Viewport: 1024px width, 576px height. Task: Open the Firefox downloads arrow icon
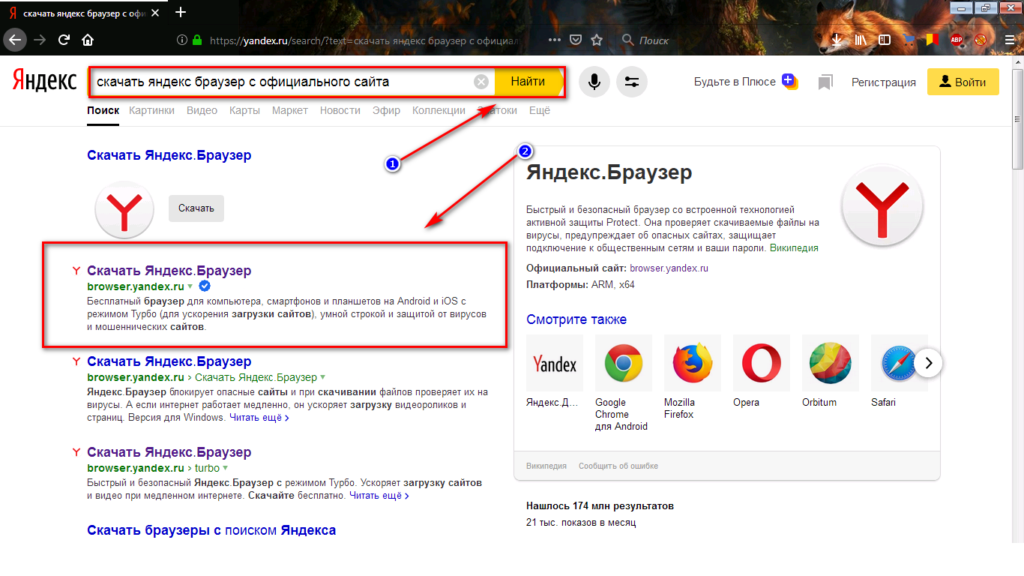pyautogui.click(x=837, y=40)
